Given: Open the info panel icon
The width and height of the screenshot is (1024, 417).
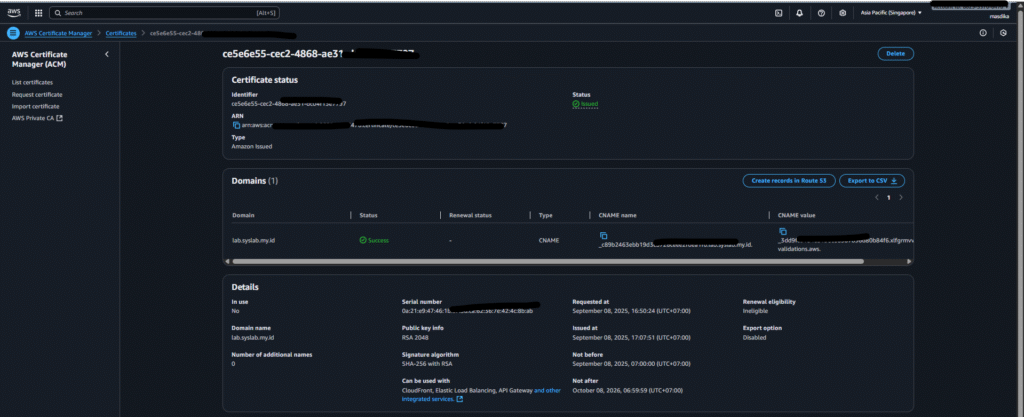Looking at the screenshot, I should coord(983,33).
